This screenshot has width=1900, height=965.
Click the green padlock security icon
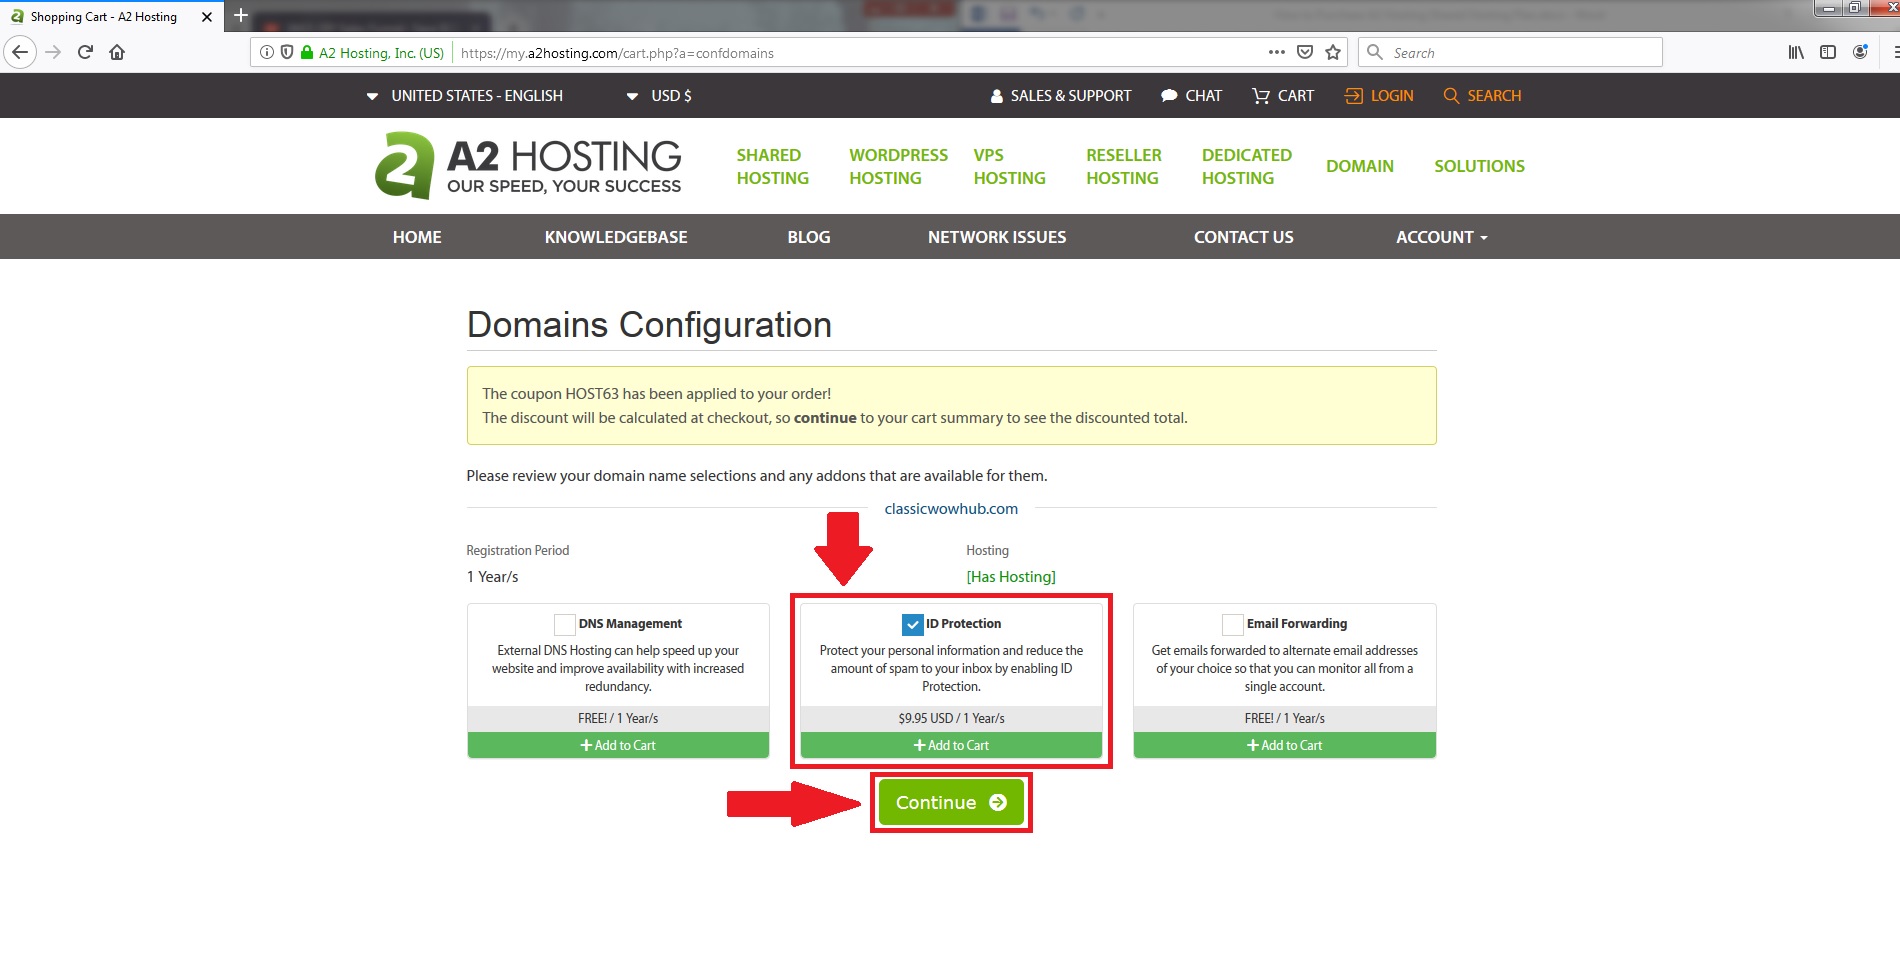click(307, 52)
